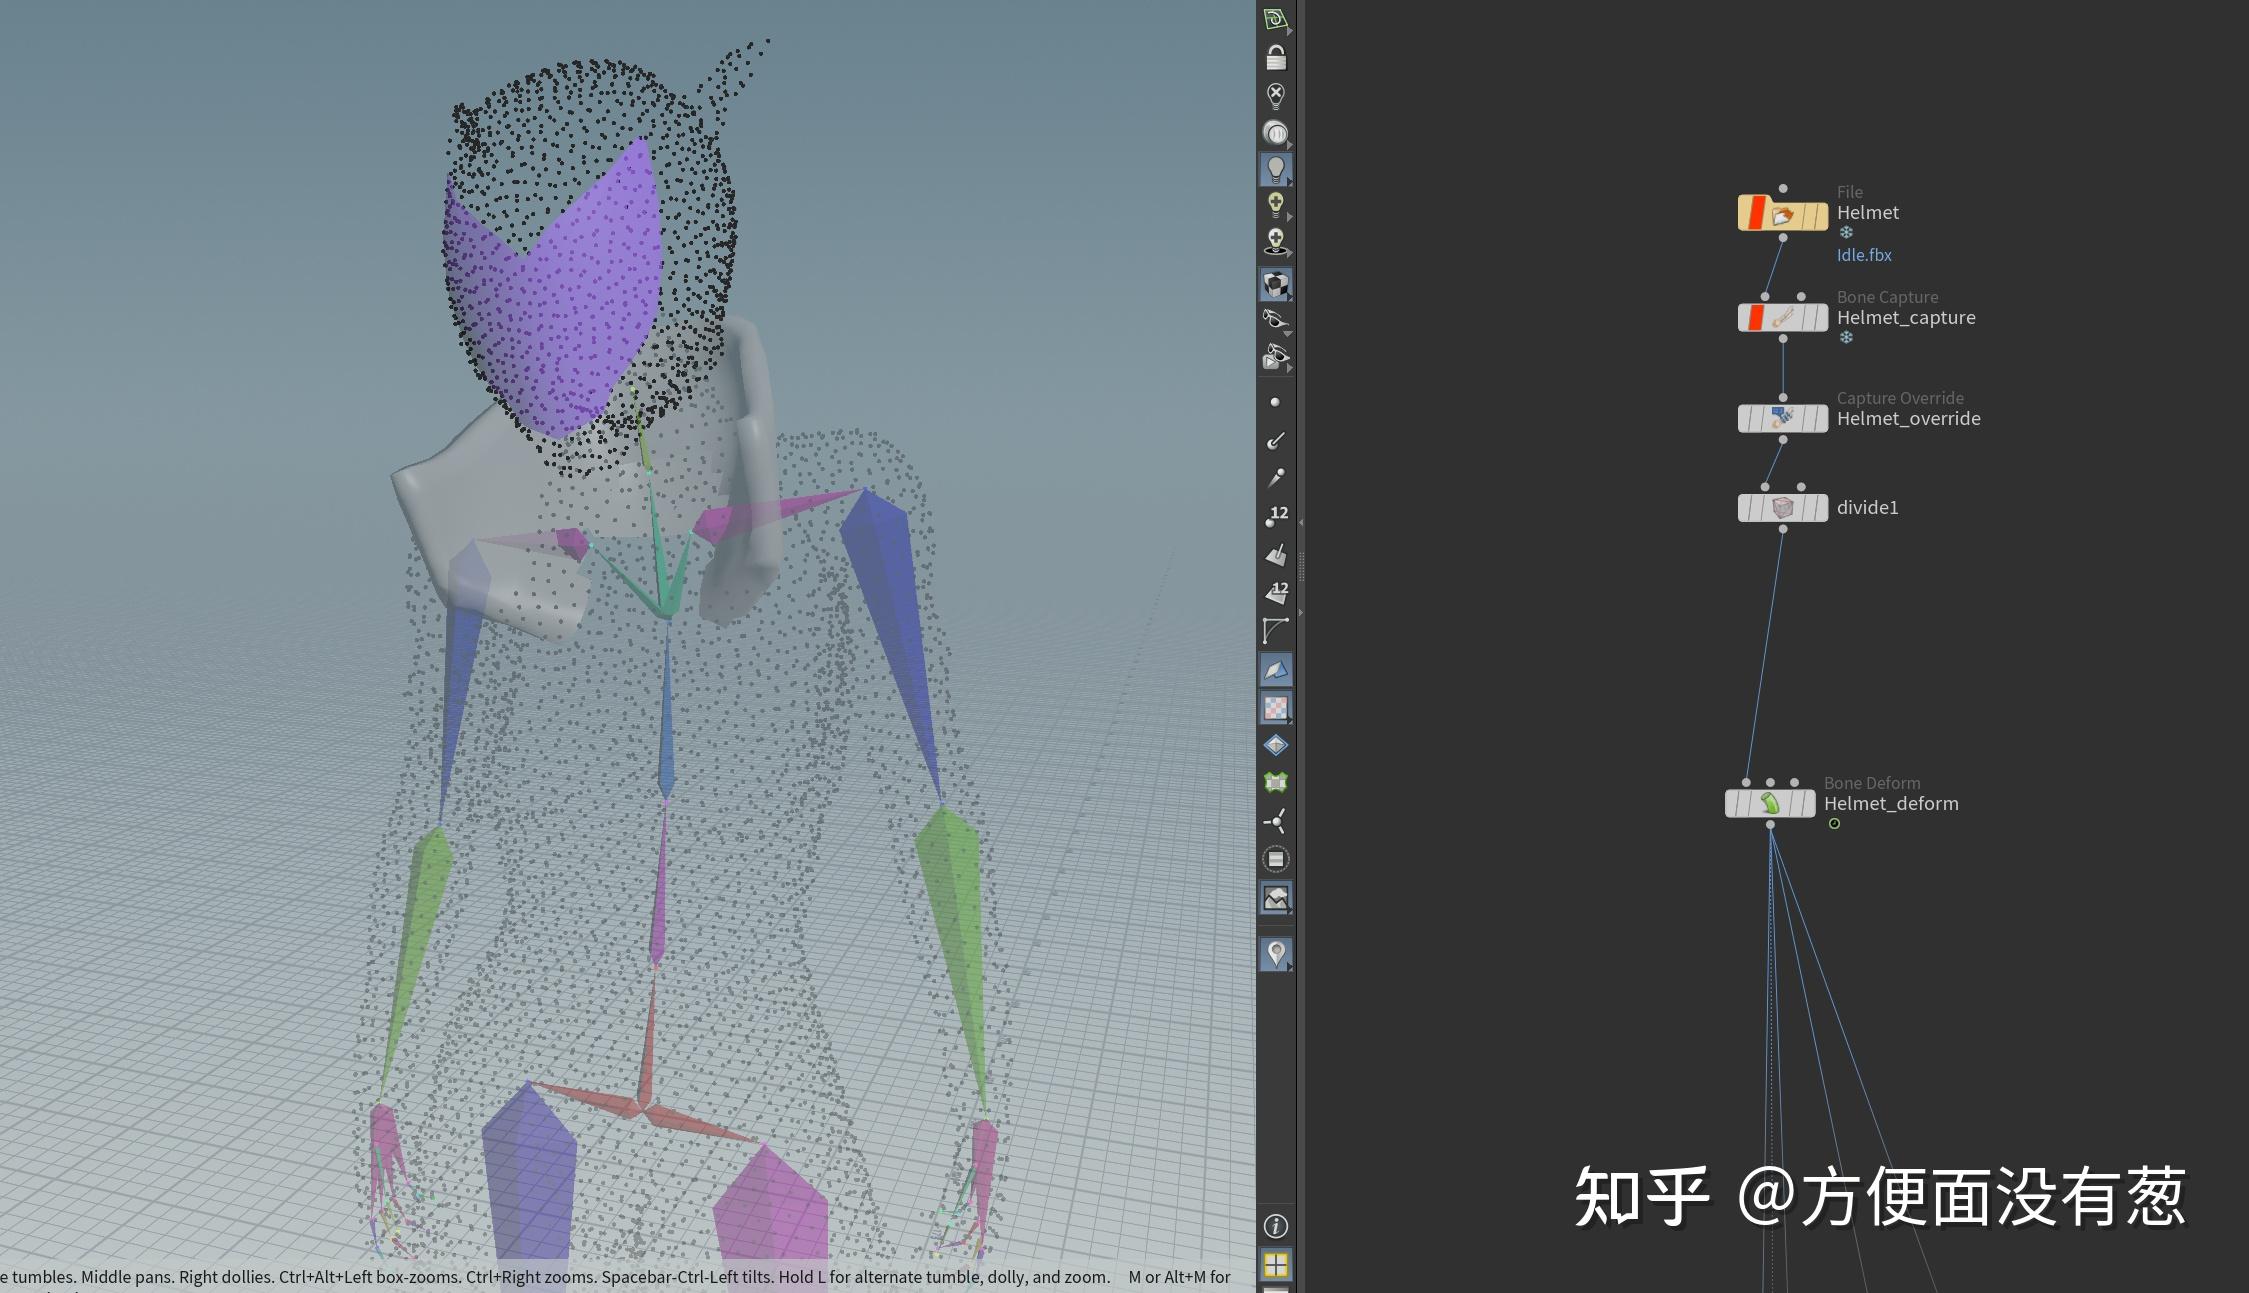Click the map pin marker icon
Image resolution: width=2249 pixels, height=1293 pixels.
click(1275, 954)
